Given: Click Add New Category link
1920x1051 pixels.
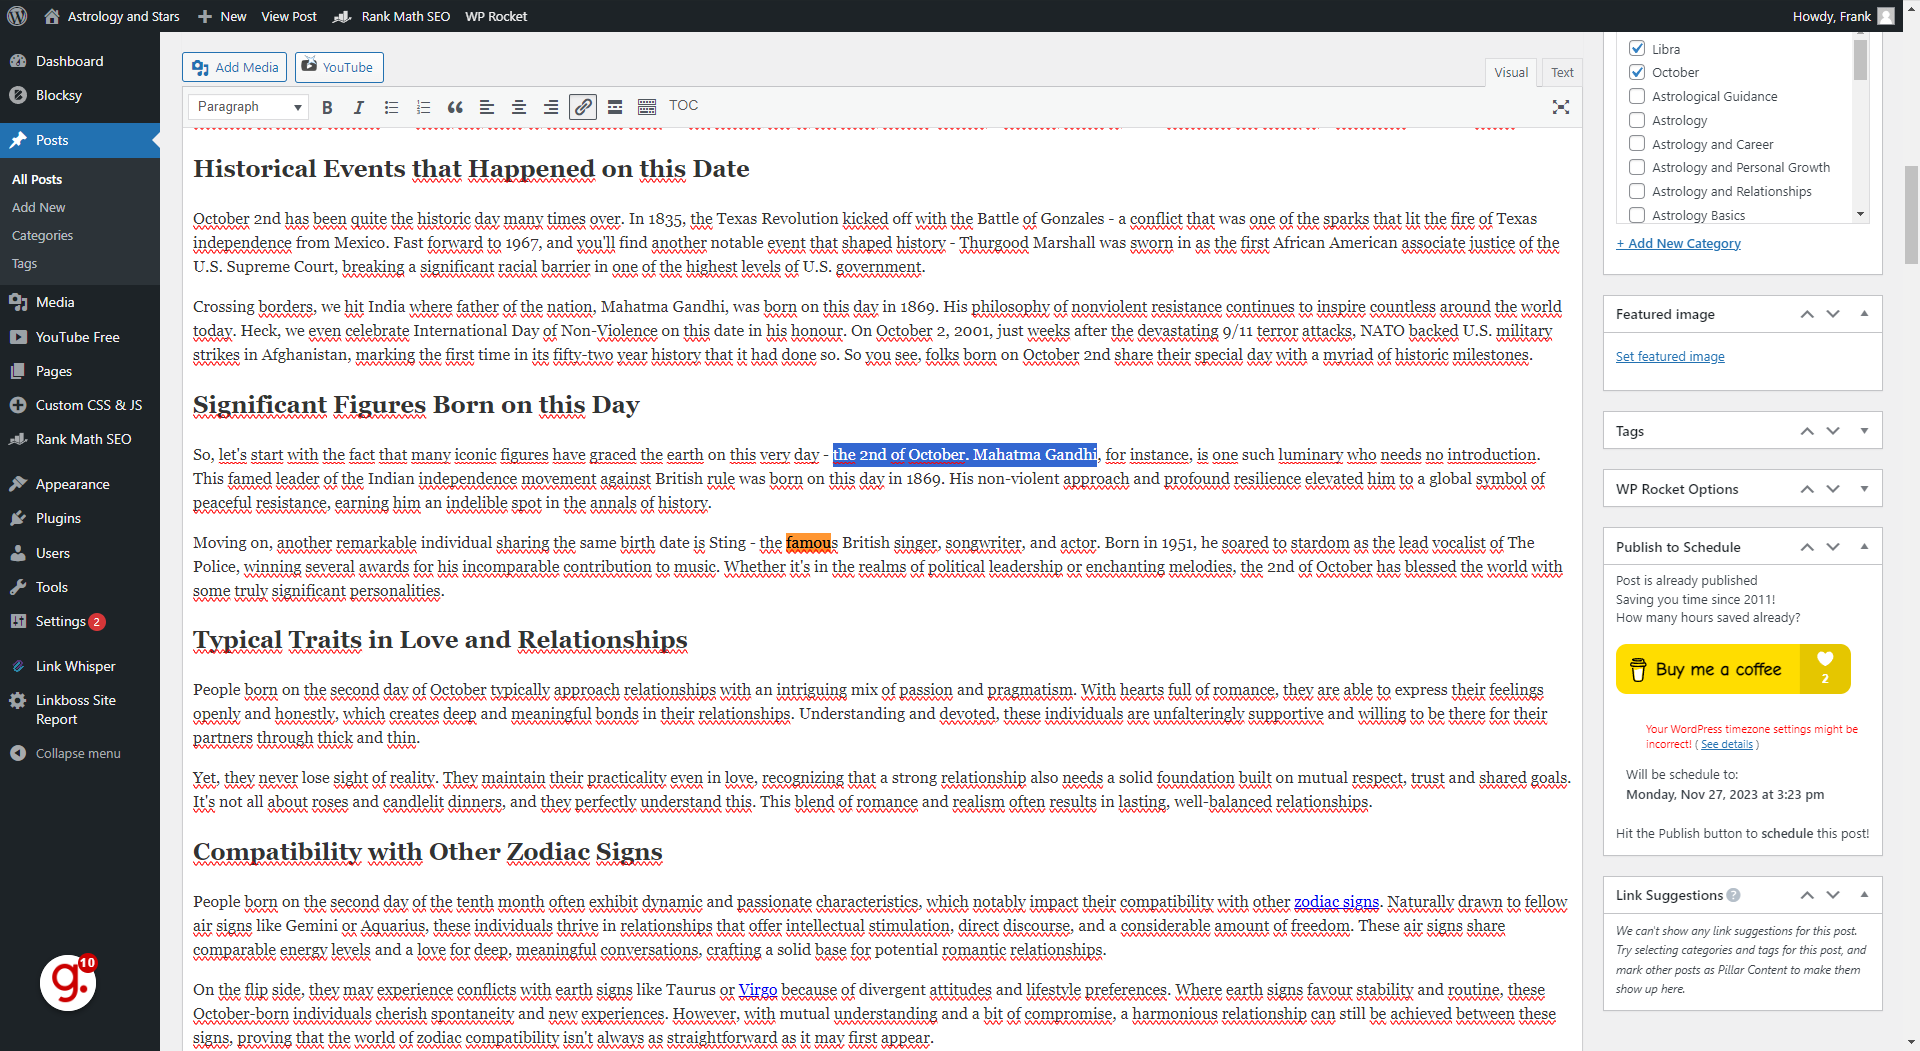Looking at the screenshot, I should click(x=1678, y=243).
